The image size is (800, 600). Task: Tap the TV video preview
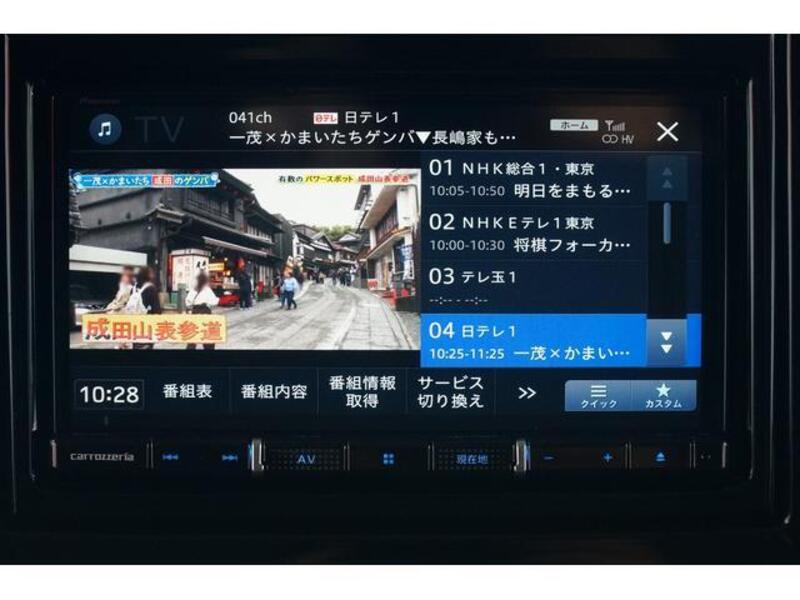pos(244,258)
